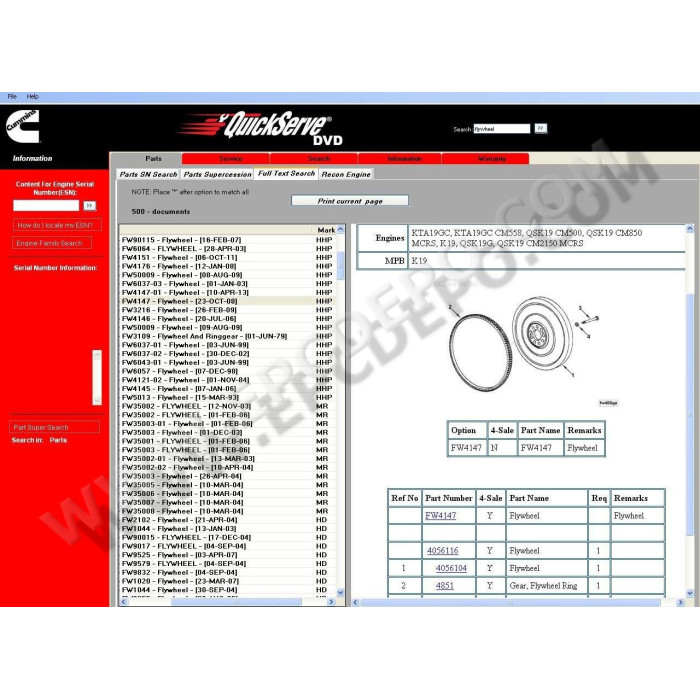Viewport: 700px width, 700px height.
Task: Select row FW90015 - FLYWHEEL - [17-DEC-04]
Action: pyautogui.click(x=228, y=538)
